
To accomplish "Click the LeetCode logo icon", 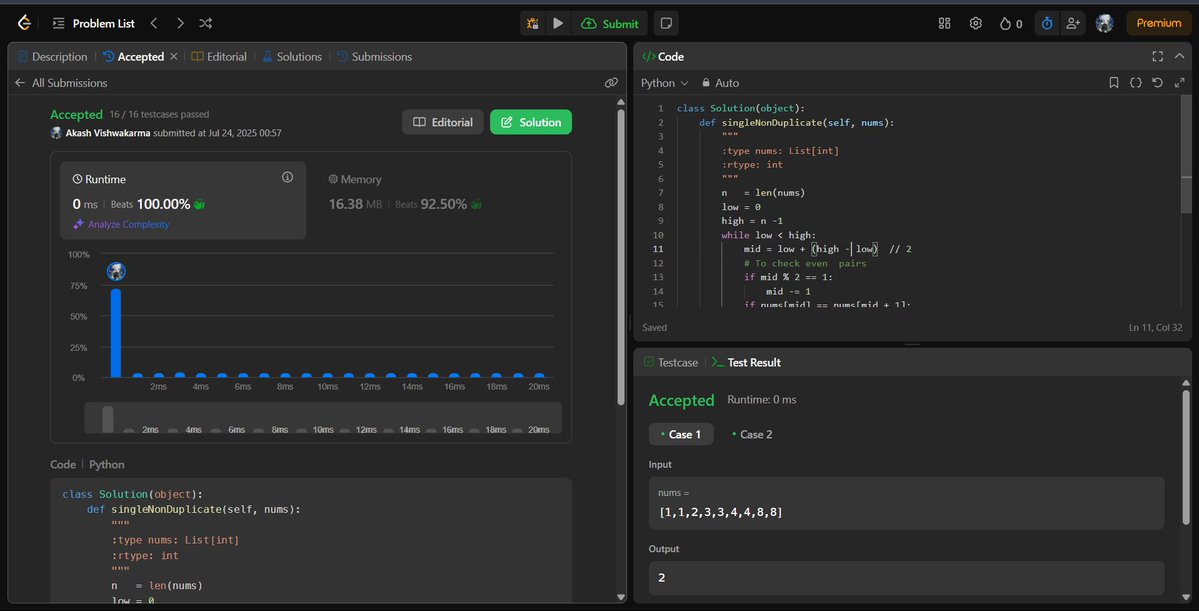I will pyautogui.click(x=24, y=23).
